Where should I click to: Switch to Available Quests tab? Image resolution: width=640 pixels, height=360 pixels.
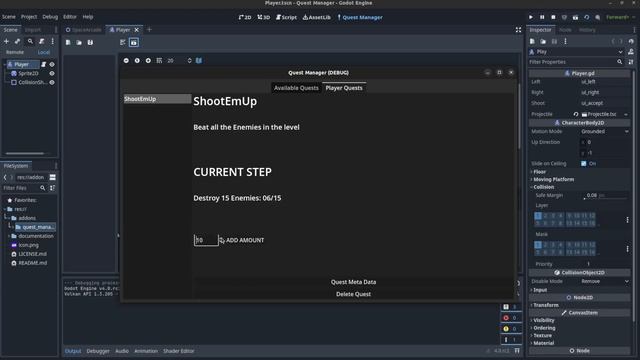296,88
